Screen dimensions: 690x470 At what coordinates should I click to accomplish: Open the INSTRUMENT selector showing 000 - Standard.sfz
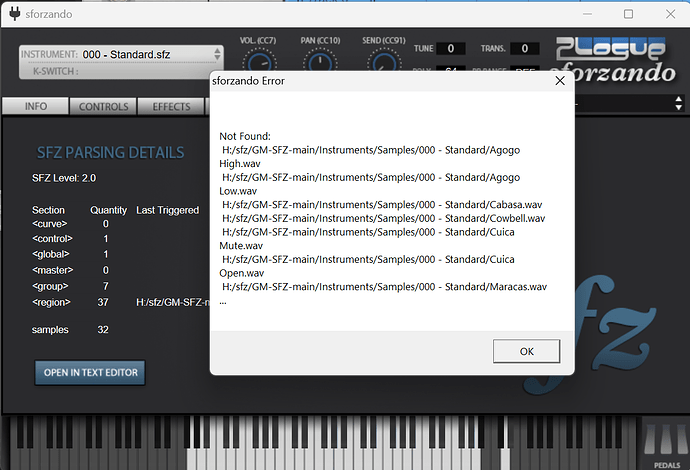pos(121,55)
